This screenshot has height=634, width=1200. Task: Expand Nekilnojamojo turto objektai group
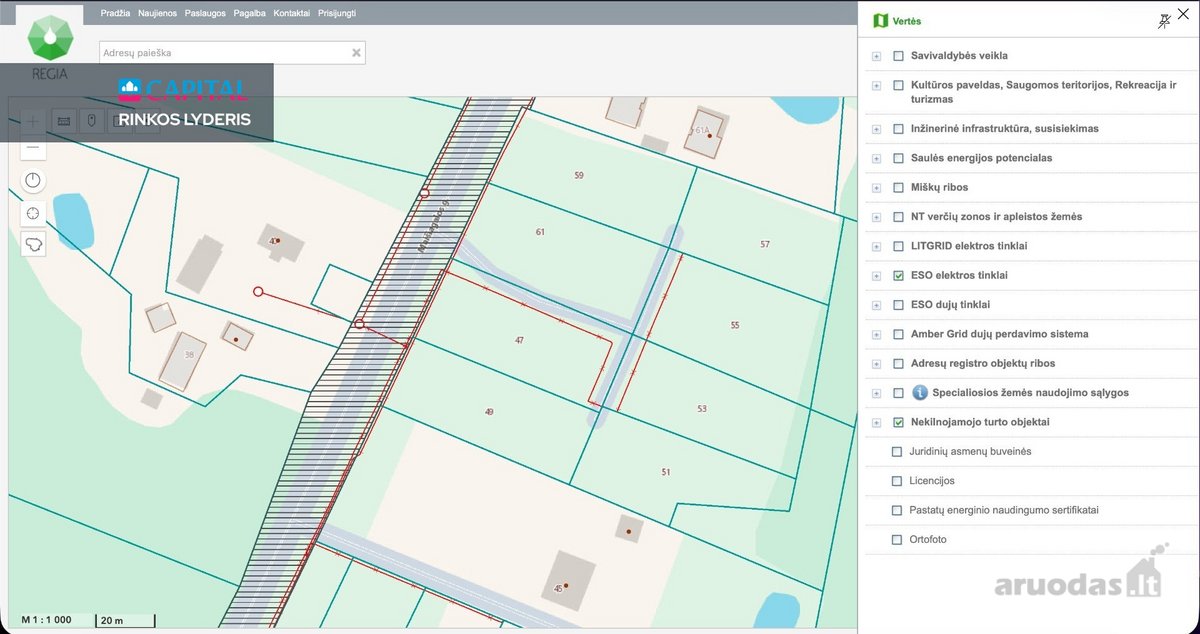(x=876, y=423)
